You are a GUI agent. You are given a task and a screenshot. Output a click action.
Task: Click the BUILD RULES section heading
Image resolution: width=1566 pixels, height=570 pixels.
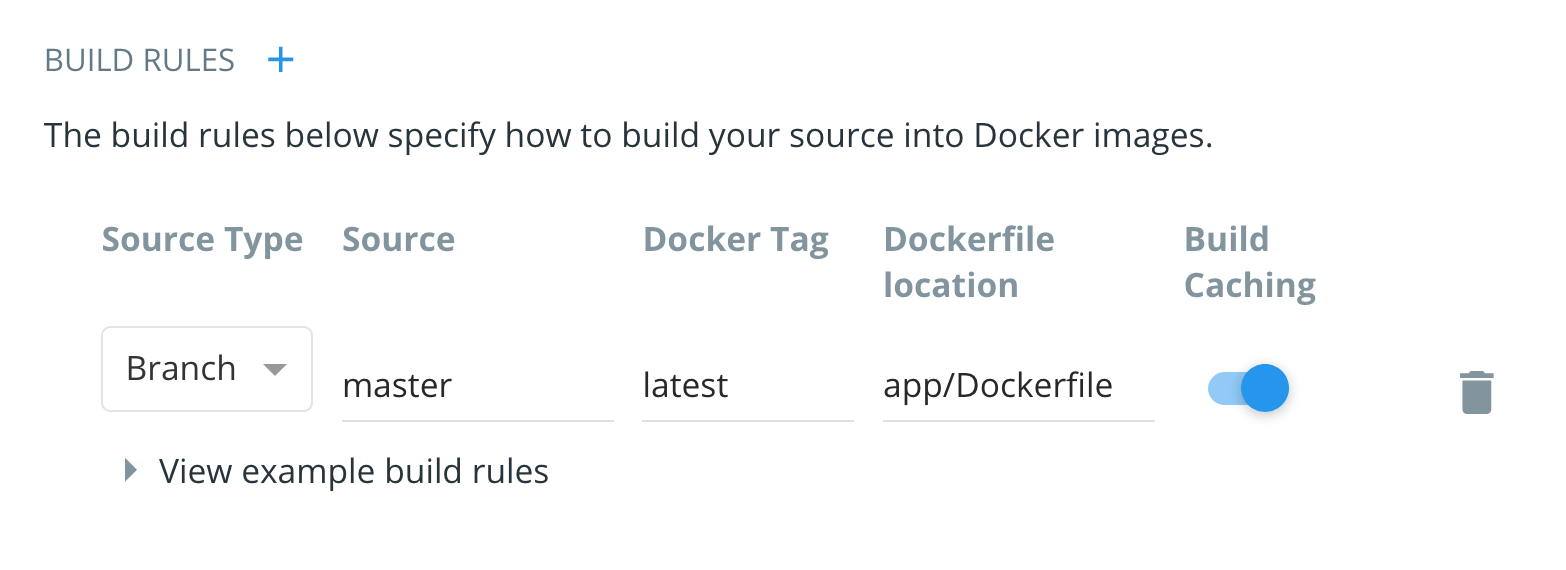[140, 61]
